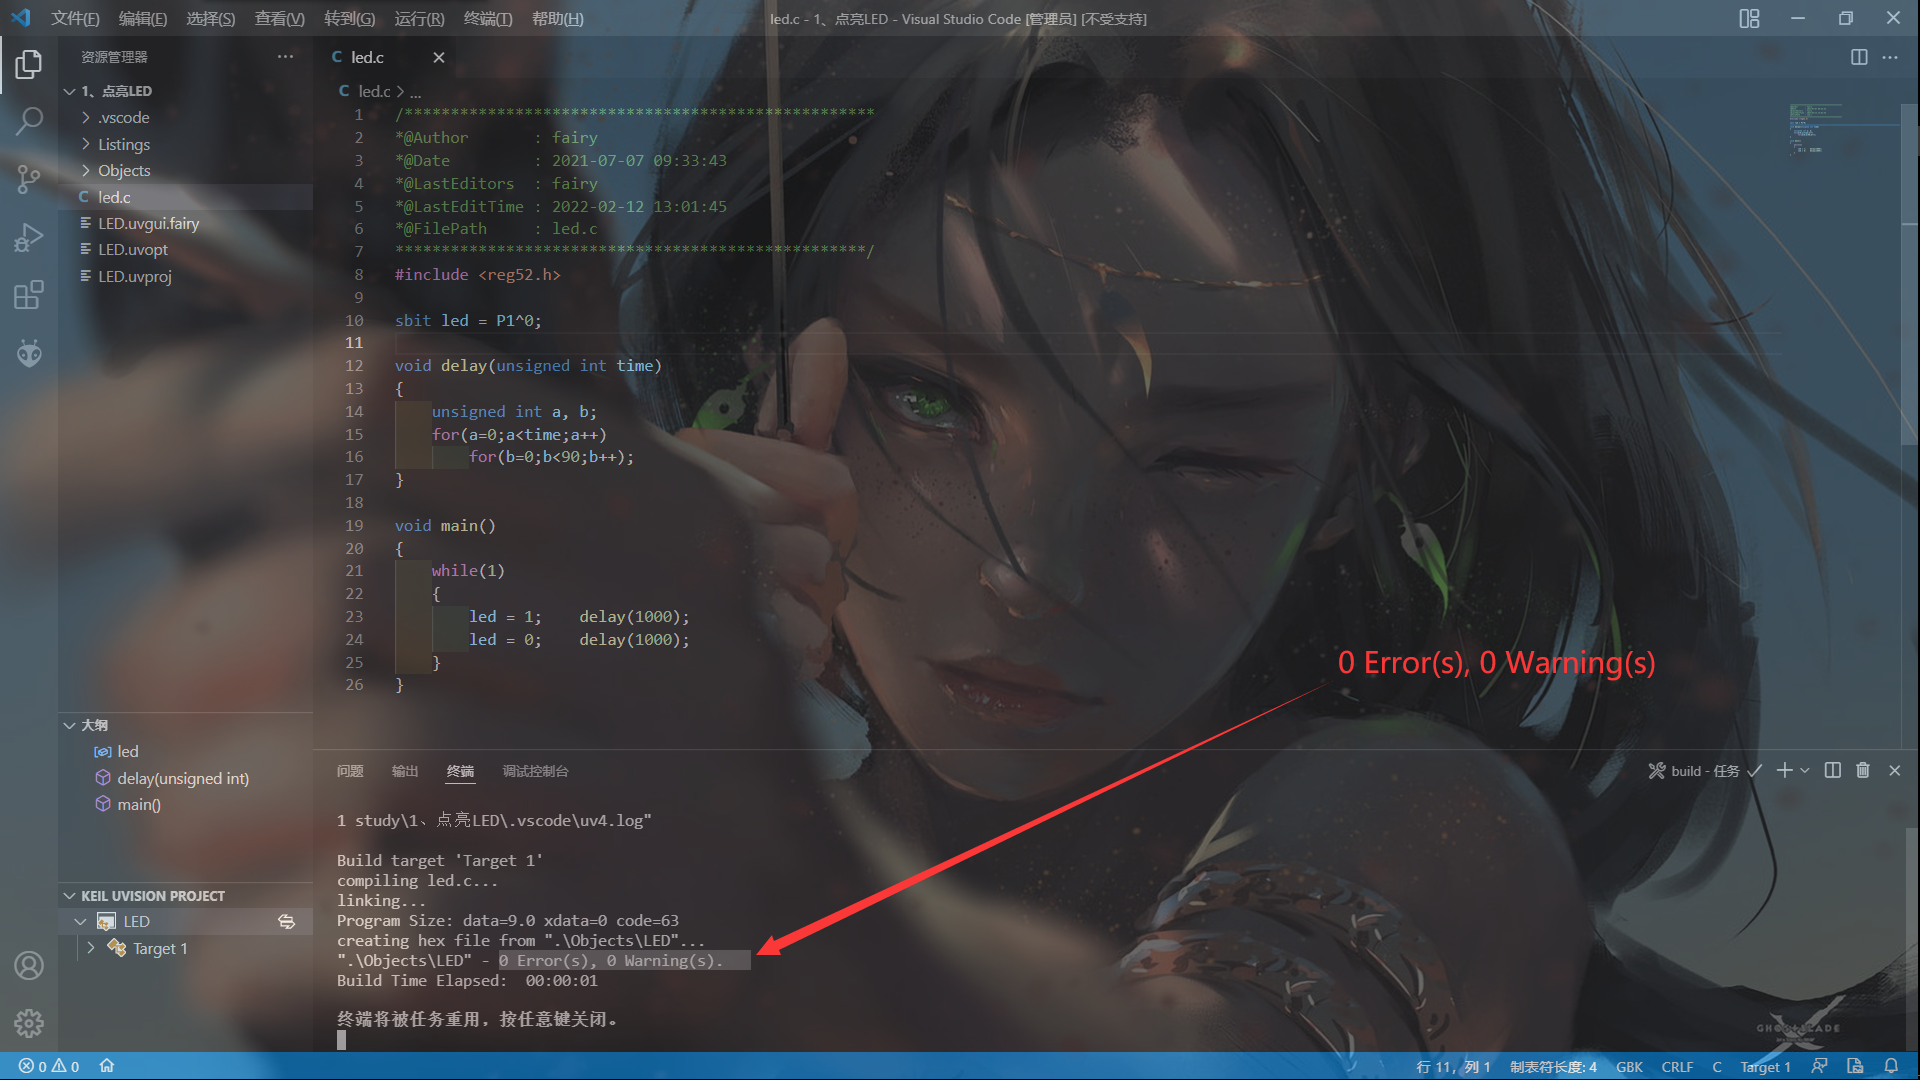Kill the terminal with trash icon
The image size is (1920, 1080).
(1863, 770)
